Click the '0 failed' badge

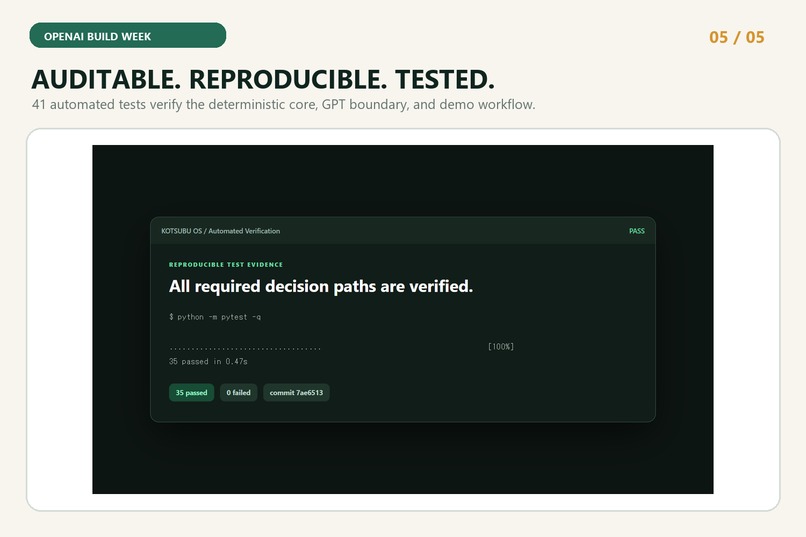point(239,393)
